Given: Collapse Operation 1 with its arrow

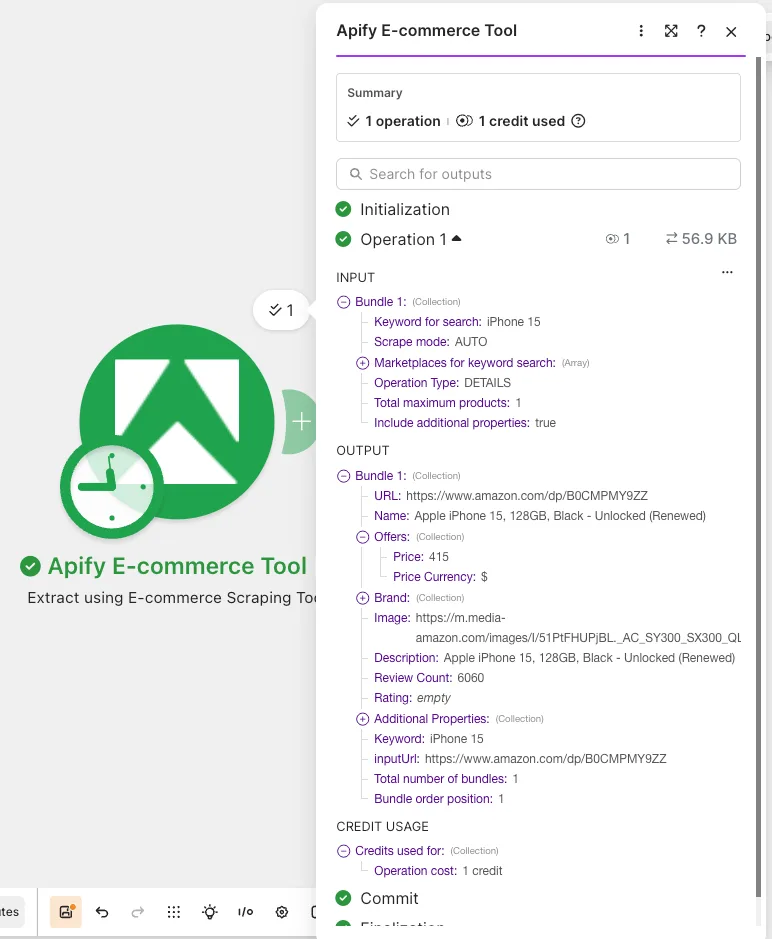Looking at the screenshot, I should (456, 238).
